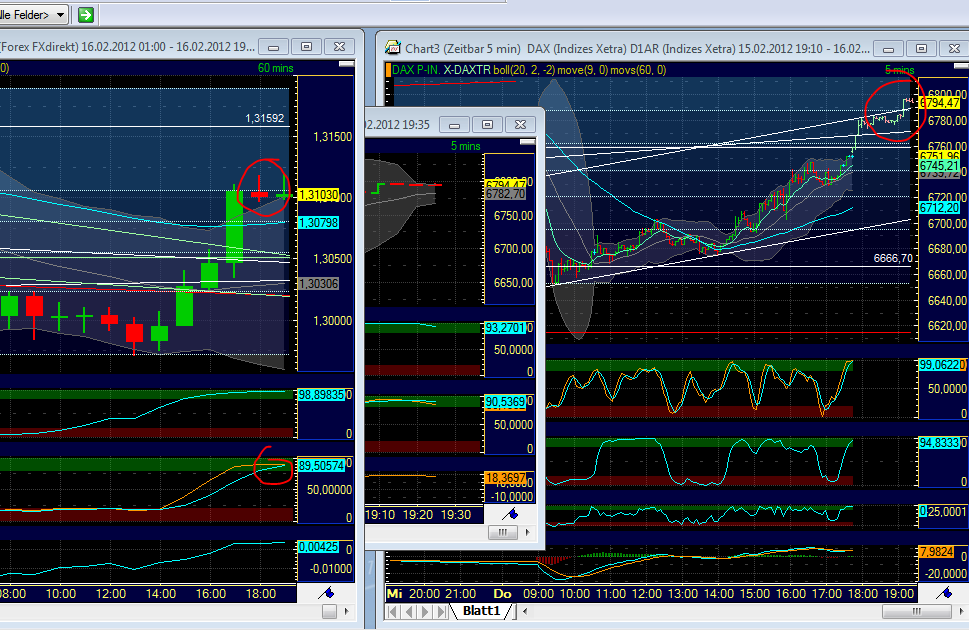Click the collapse bar icon in Forex chart
This screenshot has width=969, height=631.
347,64
